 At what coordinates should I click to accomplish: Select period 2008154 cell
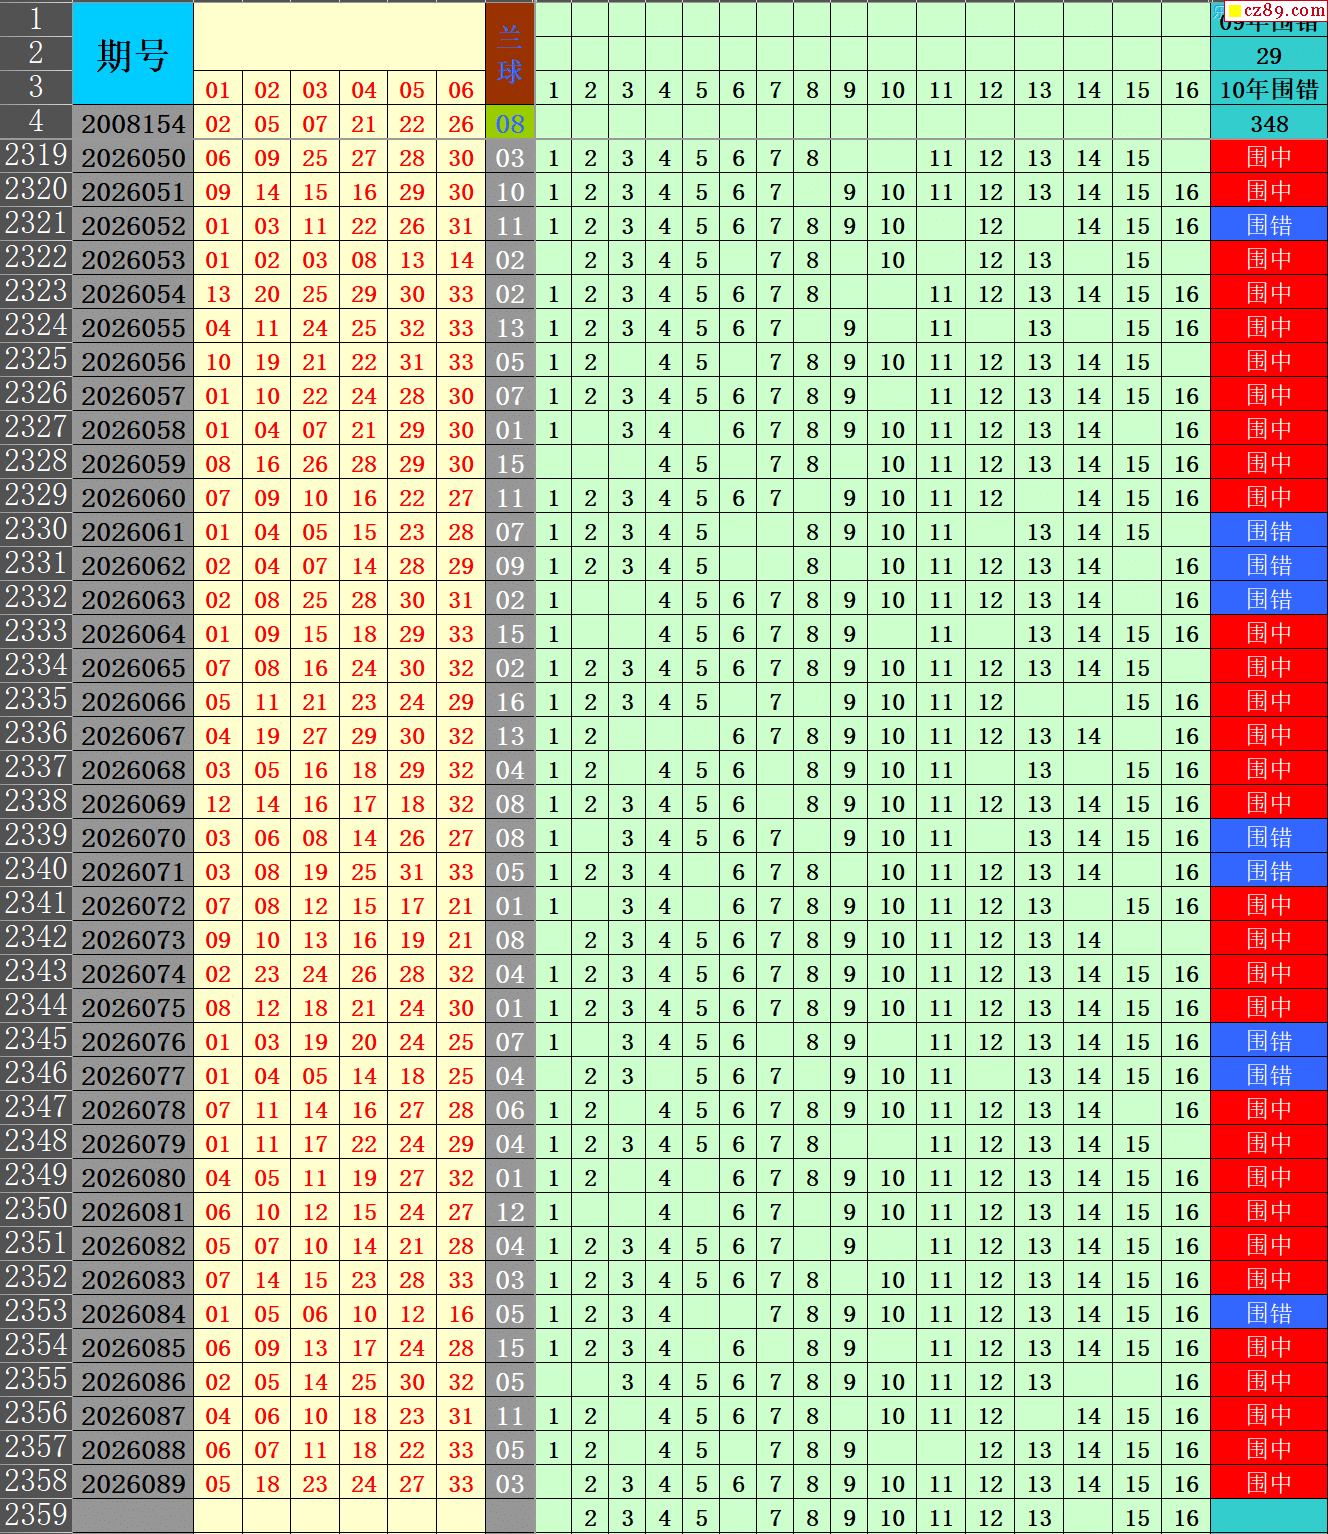(x=133, y=124)
